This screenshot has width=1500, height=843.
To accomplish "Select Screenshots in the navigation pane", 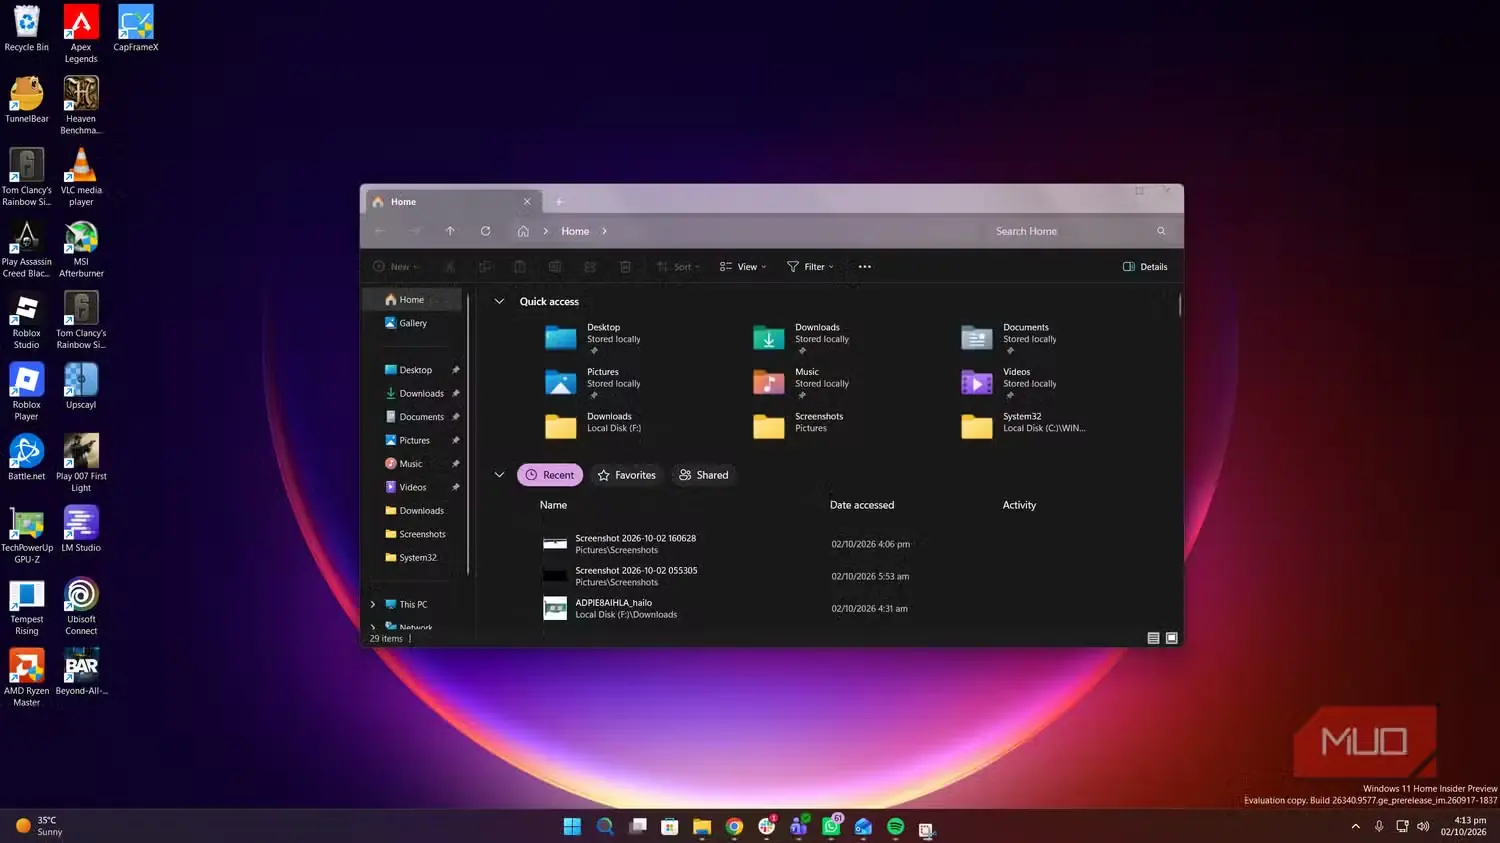I will [422, 534].
